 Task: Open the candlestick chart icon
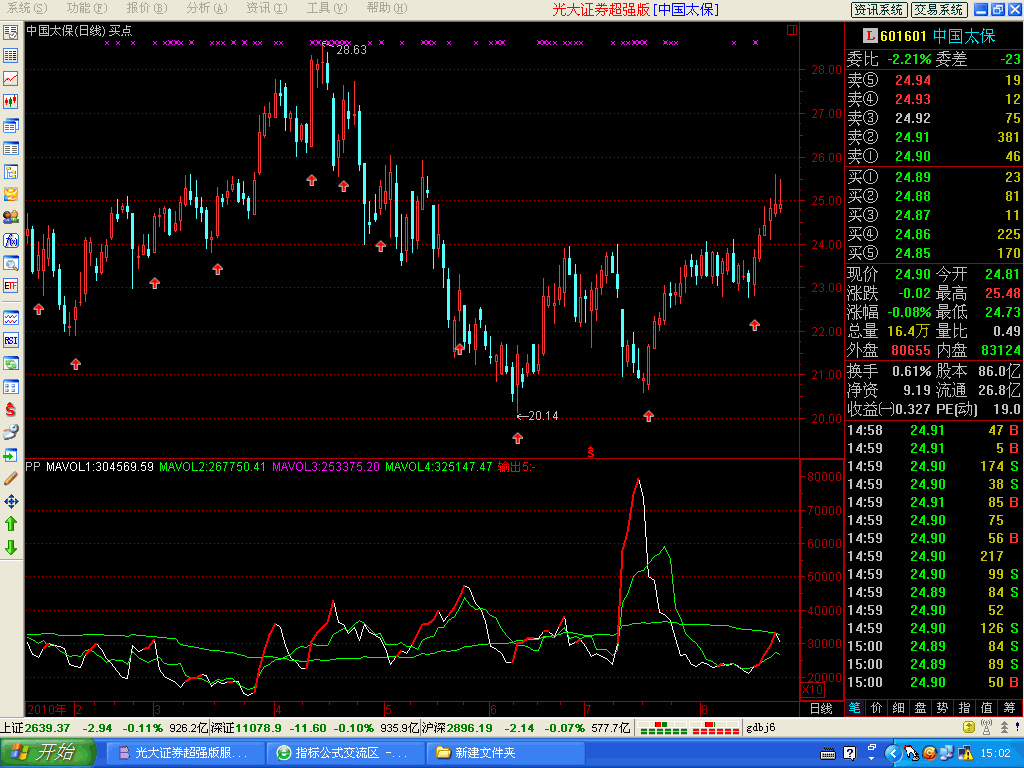point(11,101)
